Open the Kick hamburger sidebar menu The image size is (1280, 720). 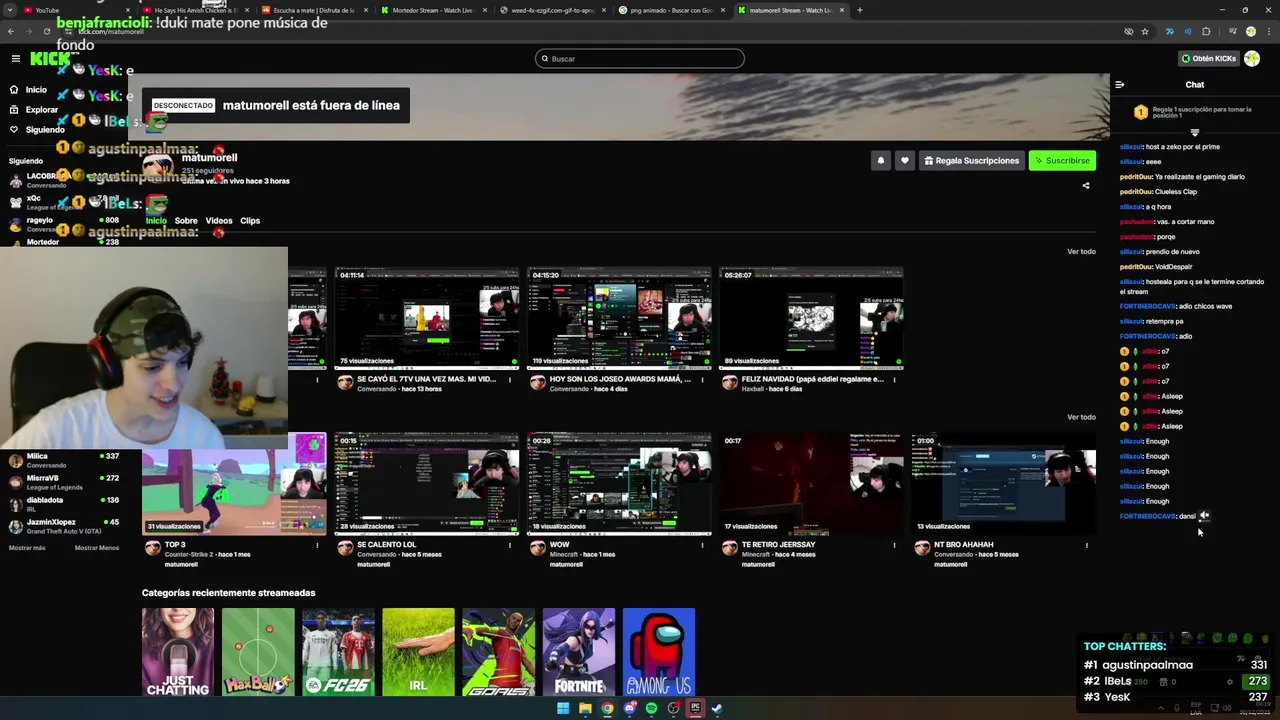pos(15,59)
